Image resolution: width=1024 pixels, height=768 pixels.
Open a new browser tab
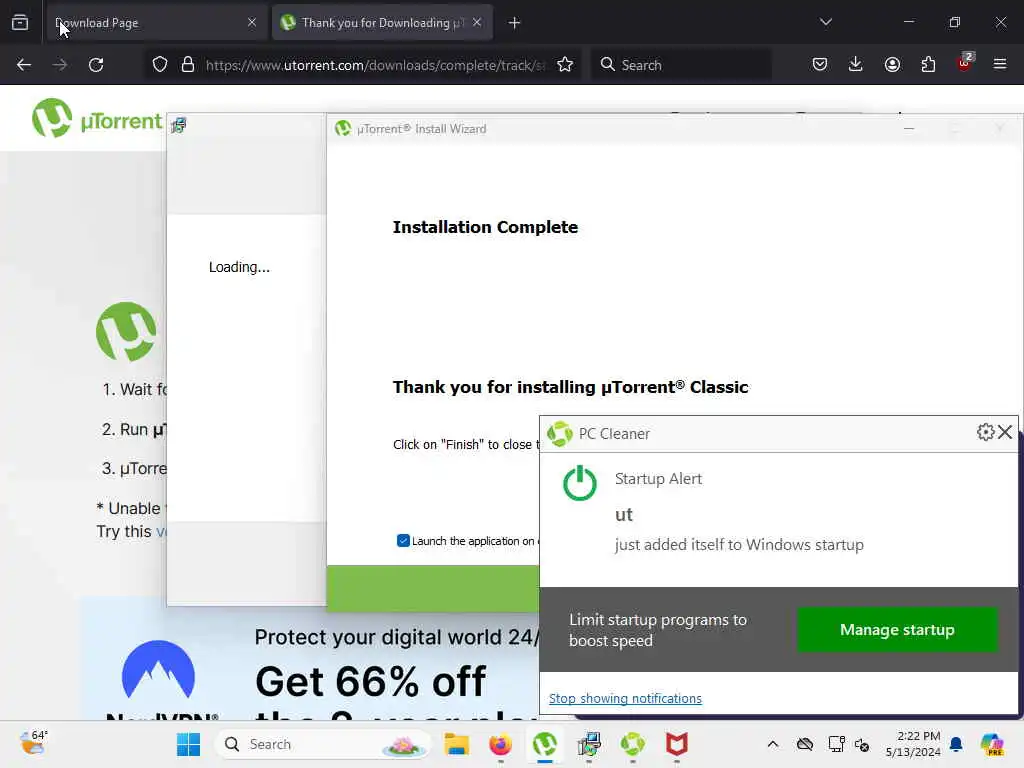pyautogui.click(x=515, y=23)
